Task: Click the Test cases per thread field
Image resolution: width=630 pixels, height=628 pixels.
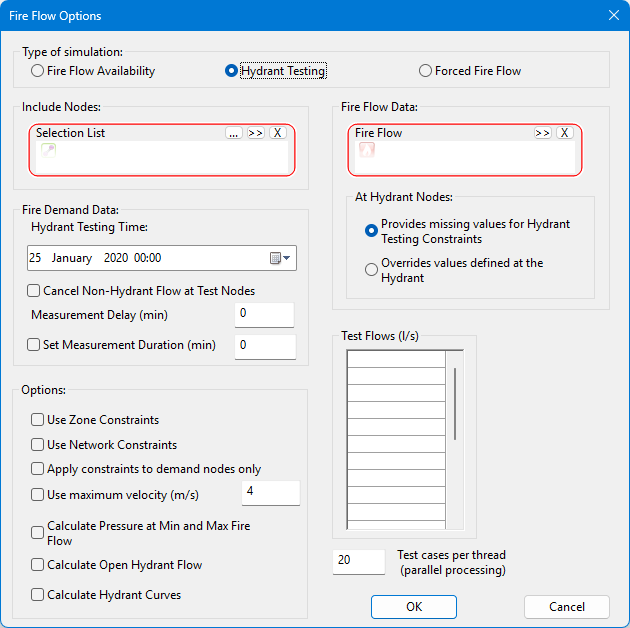Action: 358,561
